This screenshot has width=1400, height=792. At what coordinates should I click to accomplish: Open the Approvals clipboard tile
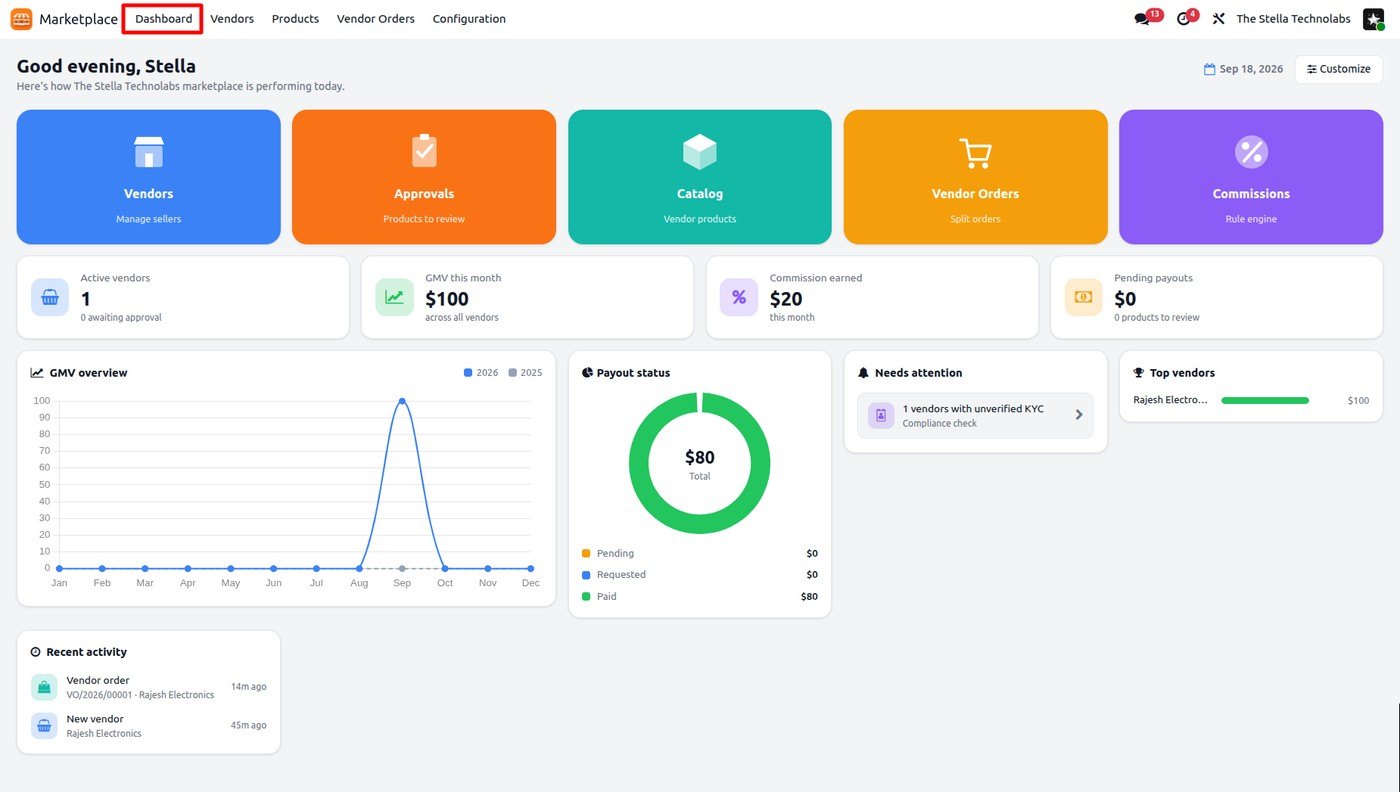click(424, 177)
